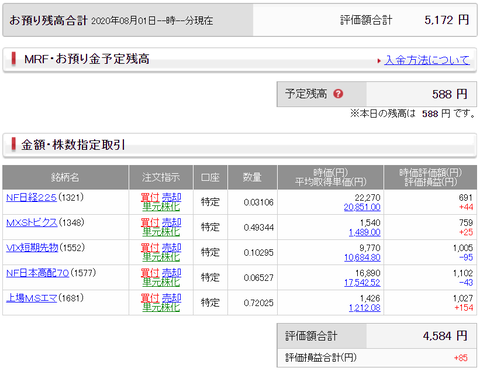This screenshot has width=480, height=371.
Task: Select total profit value +85
Action: pyautogui.click(x=461, y=358)
